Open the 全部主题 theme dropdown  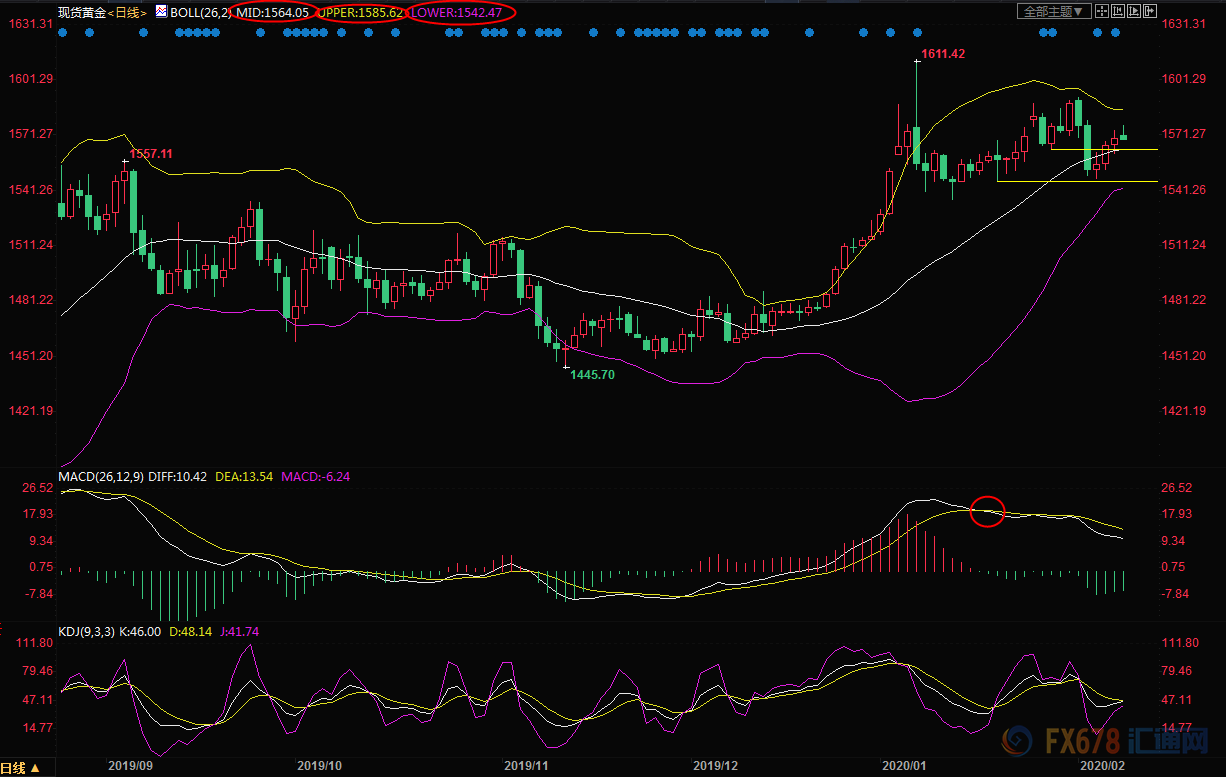pos(1054,11)
